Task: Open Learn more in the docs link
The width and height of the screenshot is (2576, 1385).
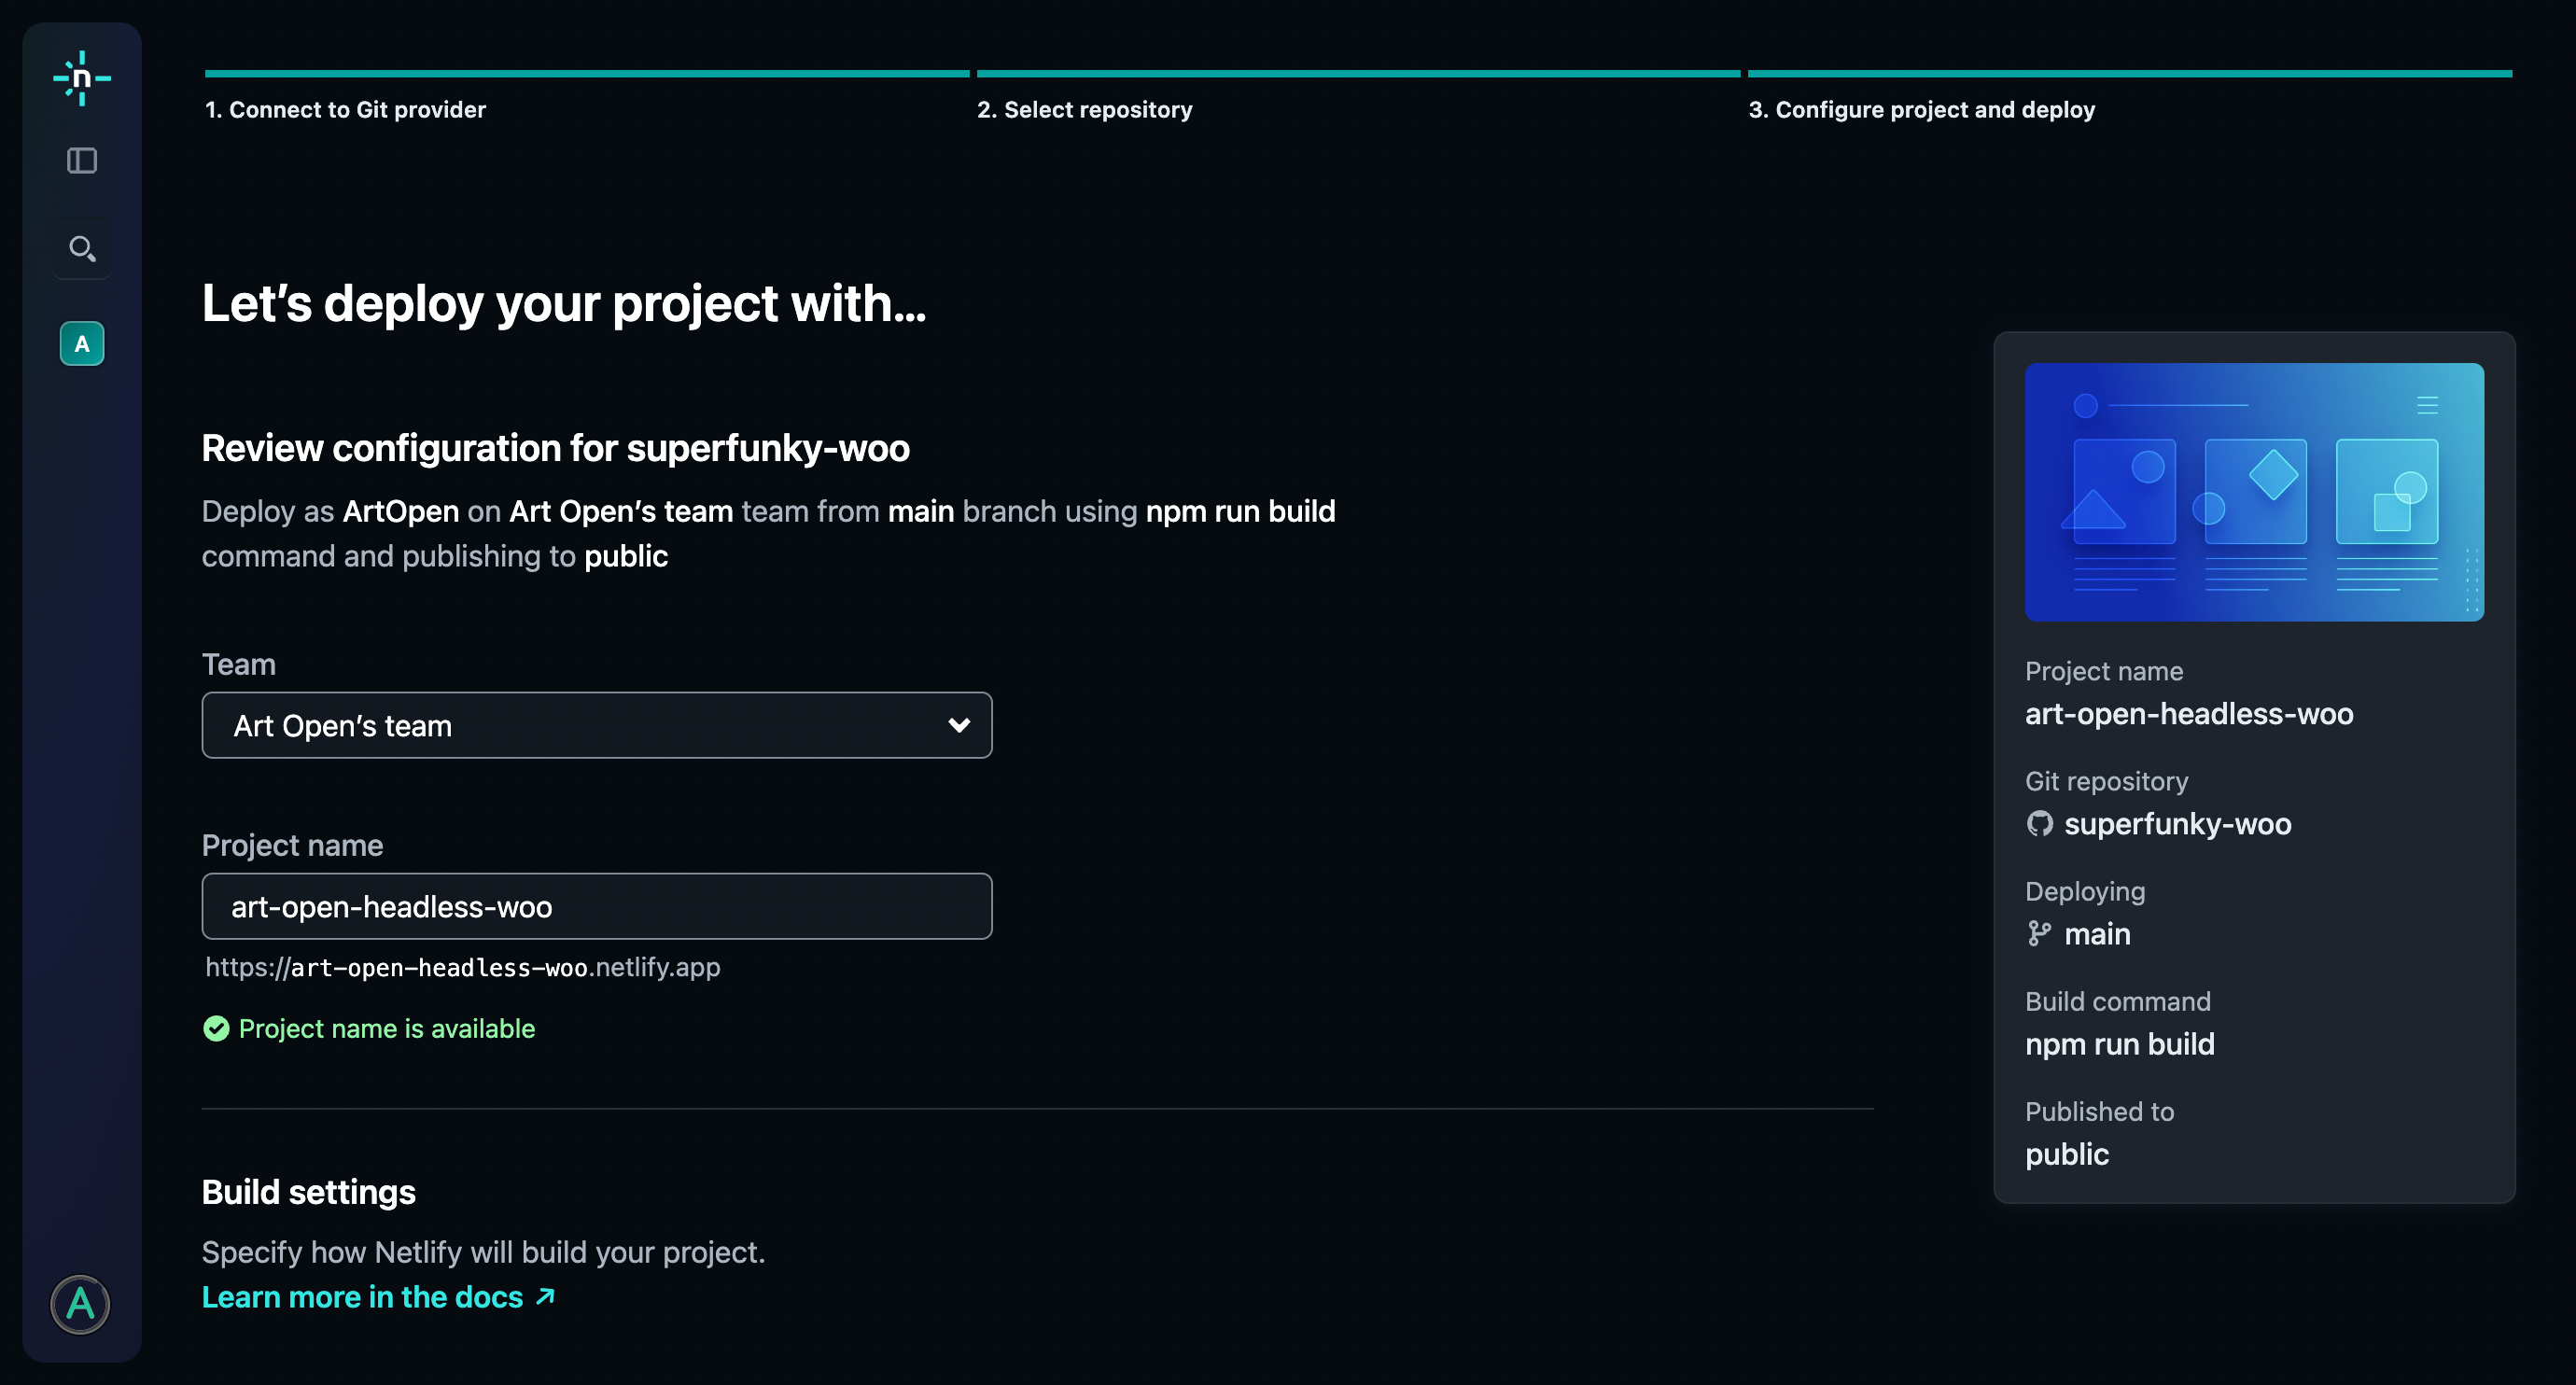Action: tap(362, 1297)
